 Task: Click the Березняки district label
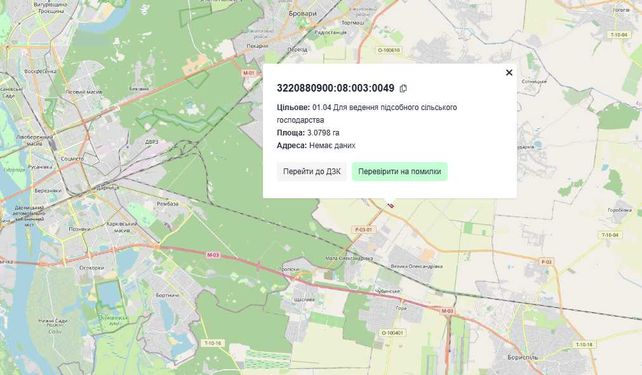48,191
